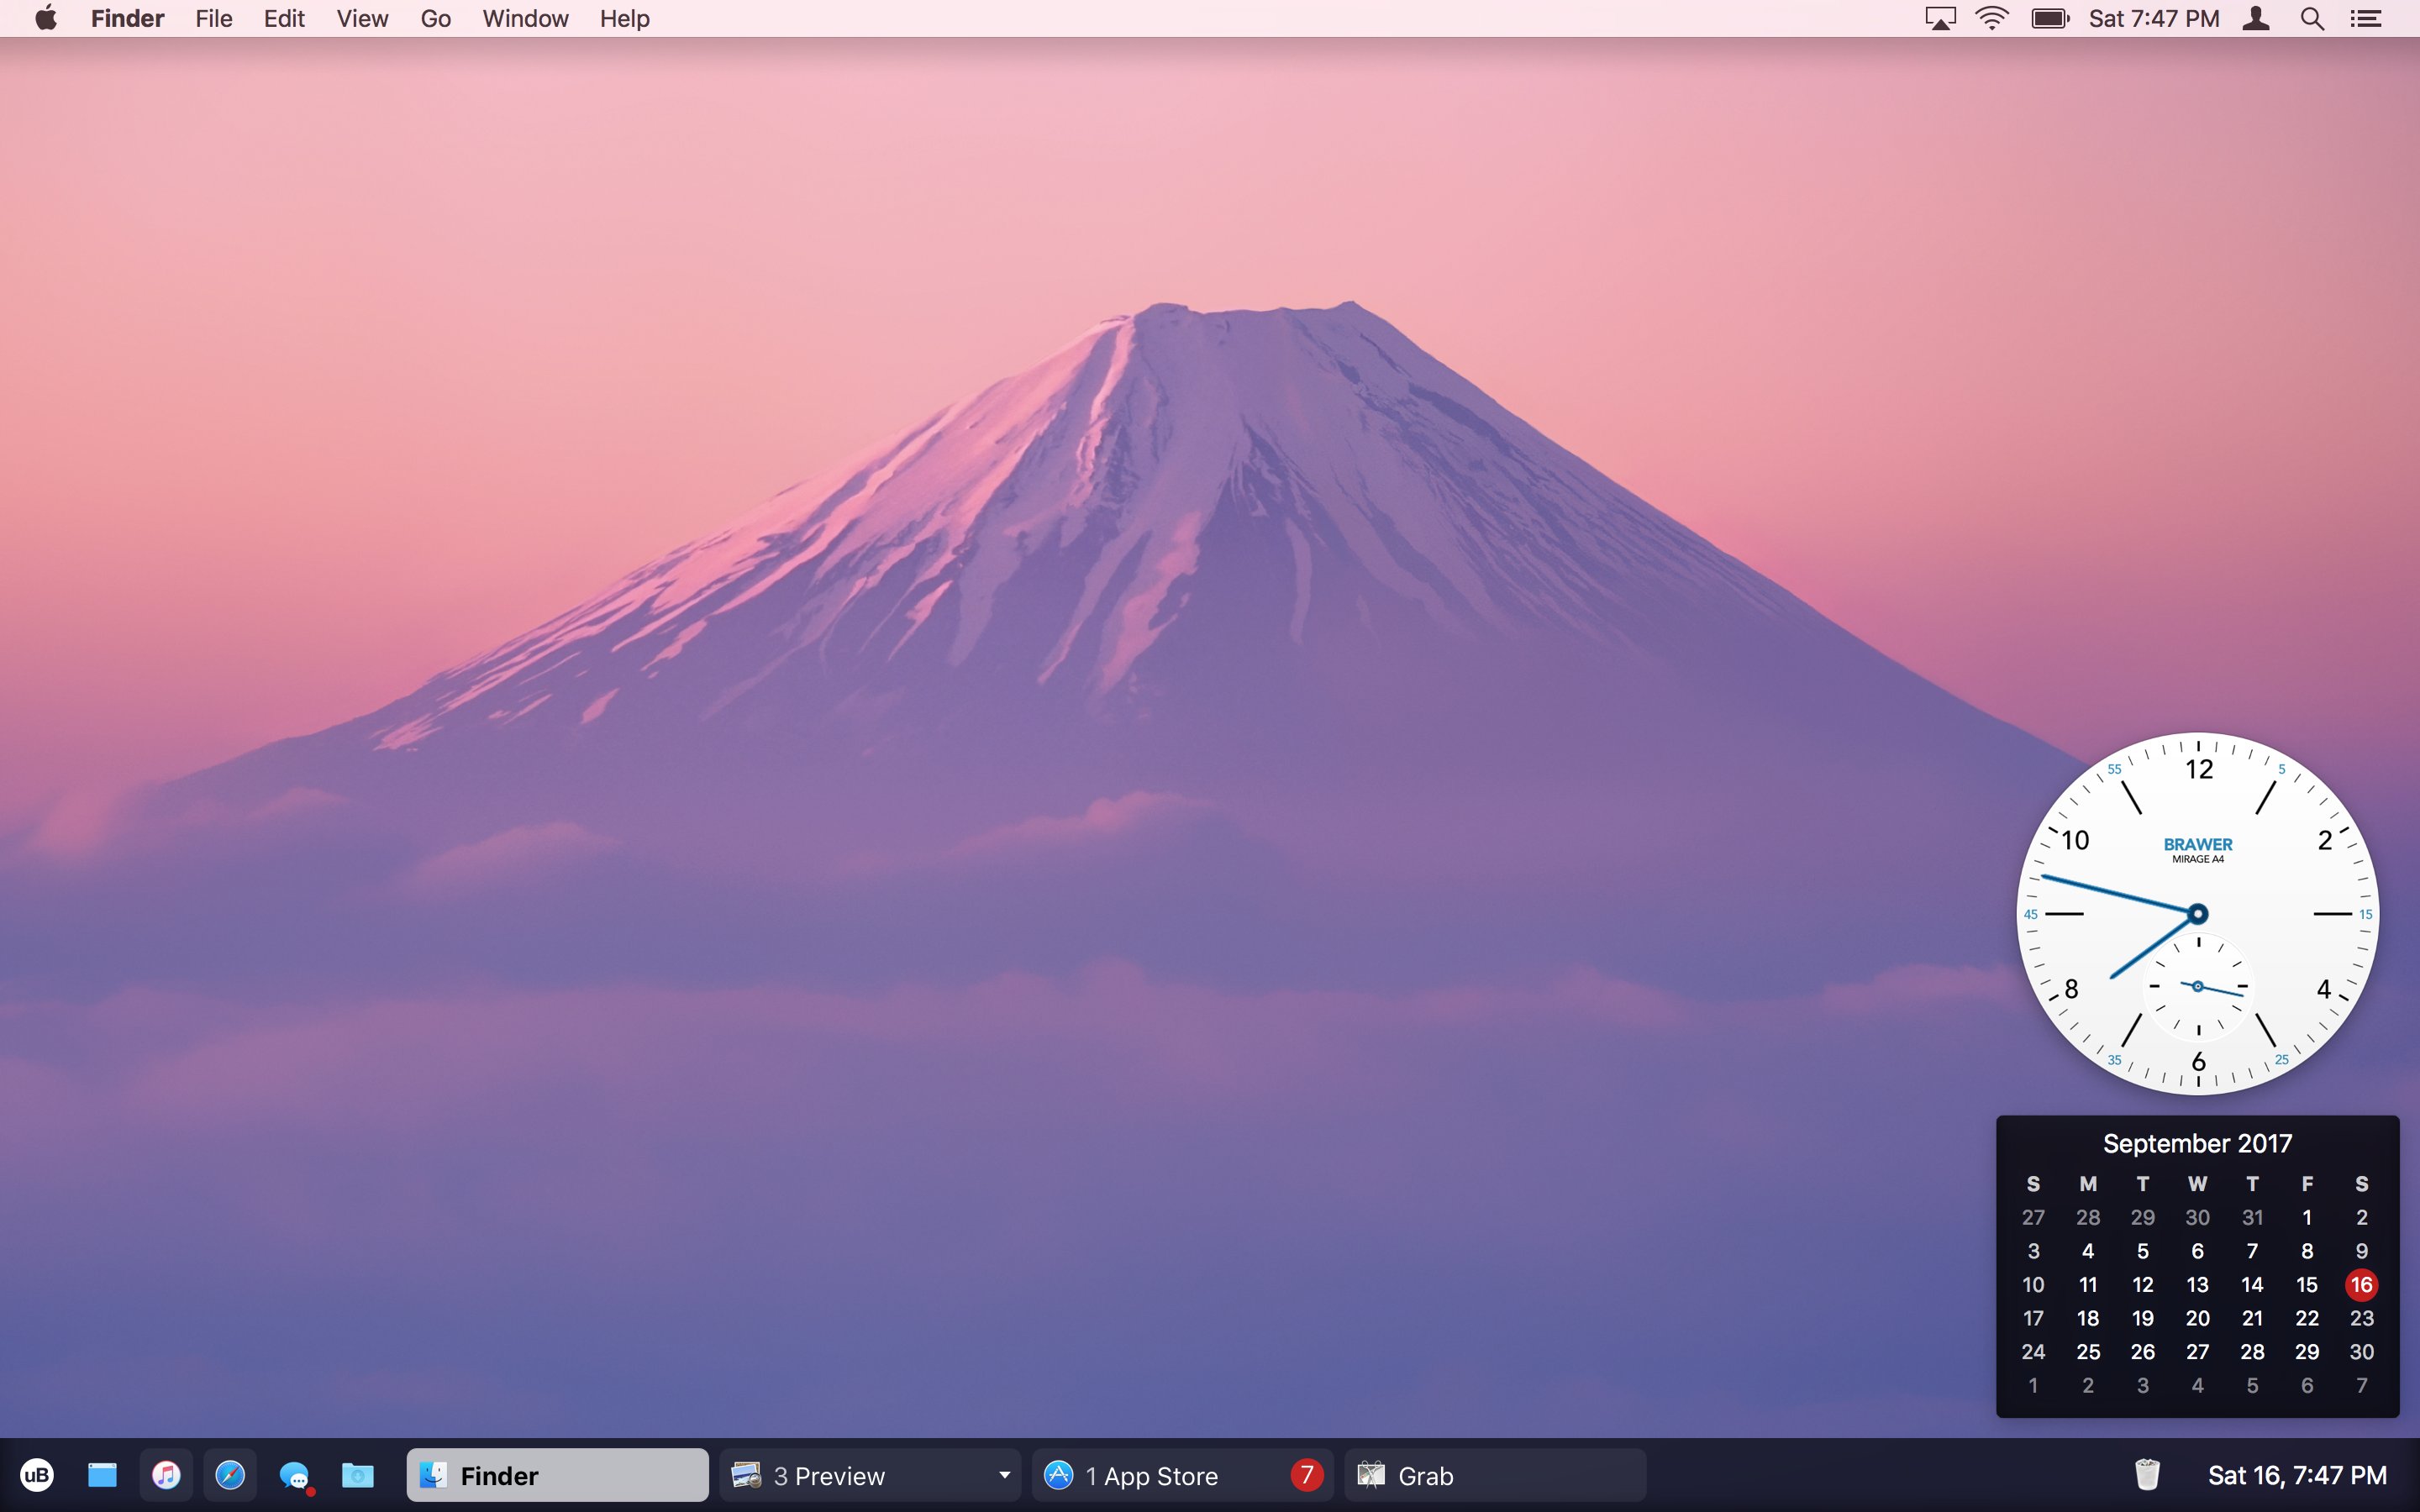Open the Window menu
Screen dimensions: 2420x1512
pyautogui.click(x=525, y=19)
